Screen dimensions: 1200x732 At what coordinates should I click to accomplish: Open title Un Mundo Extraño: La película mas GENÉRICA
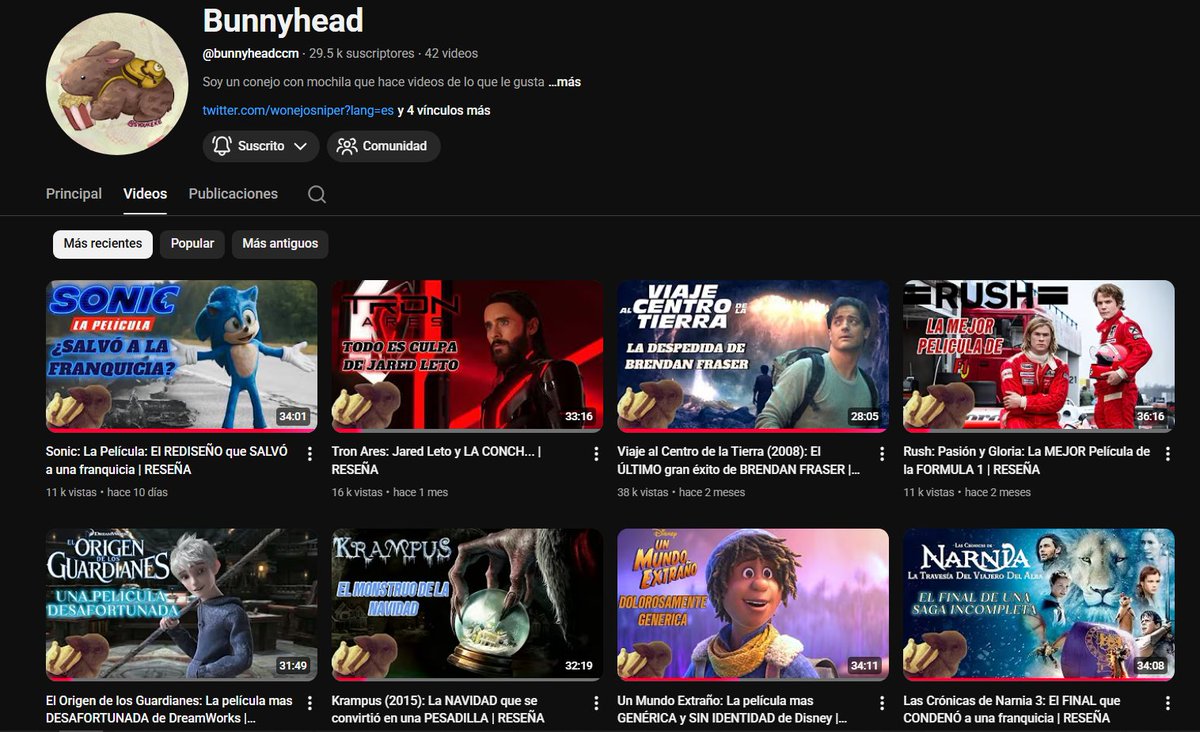click(x=734, y=709)
